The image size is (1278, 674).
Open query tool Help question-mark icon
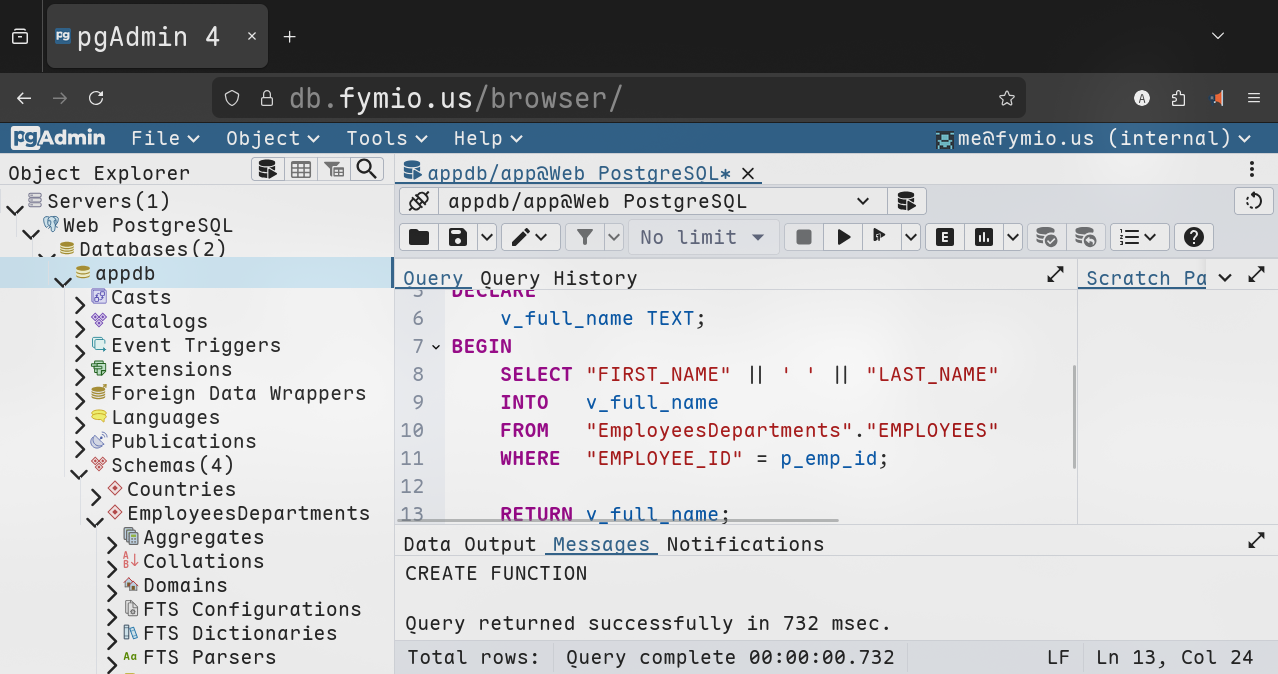pos(1193,237)
